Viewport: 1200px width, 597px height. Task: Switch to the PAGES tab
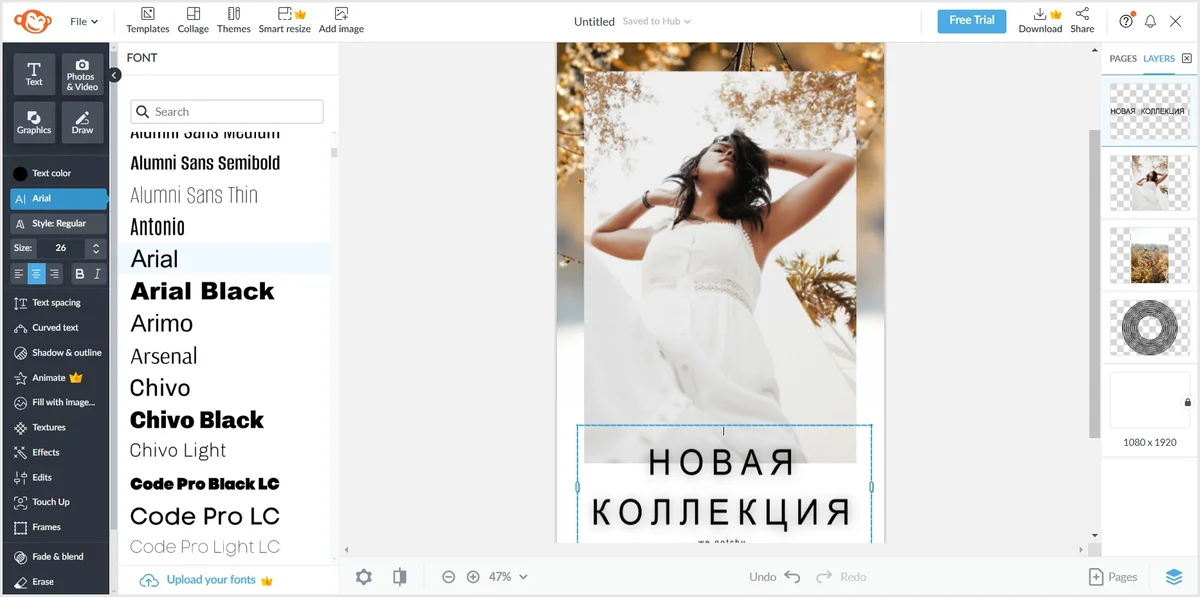coord(1123,58)
